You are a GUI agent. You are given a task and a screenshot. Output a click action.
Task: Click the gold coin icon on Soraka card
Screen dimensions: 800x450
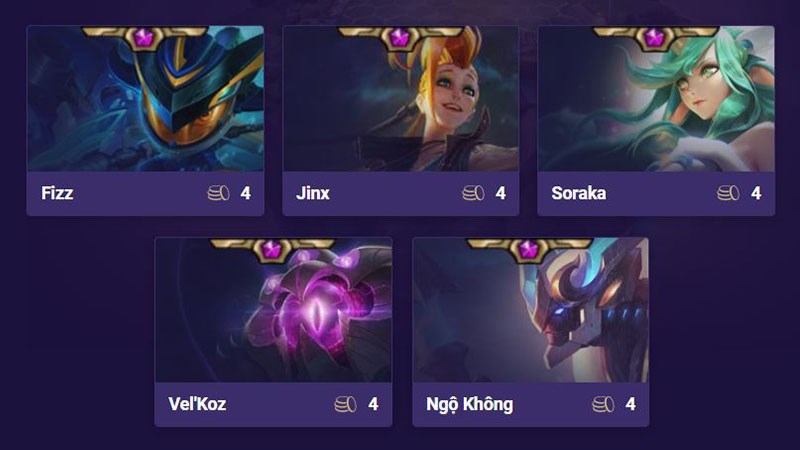click(728, 193)
